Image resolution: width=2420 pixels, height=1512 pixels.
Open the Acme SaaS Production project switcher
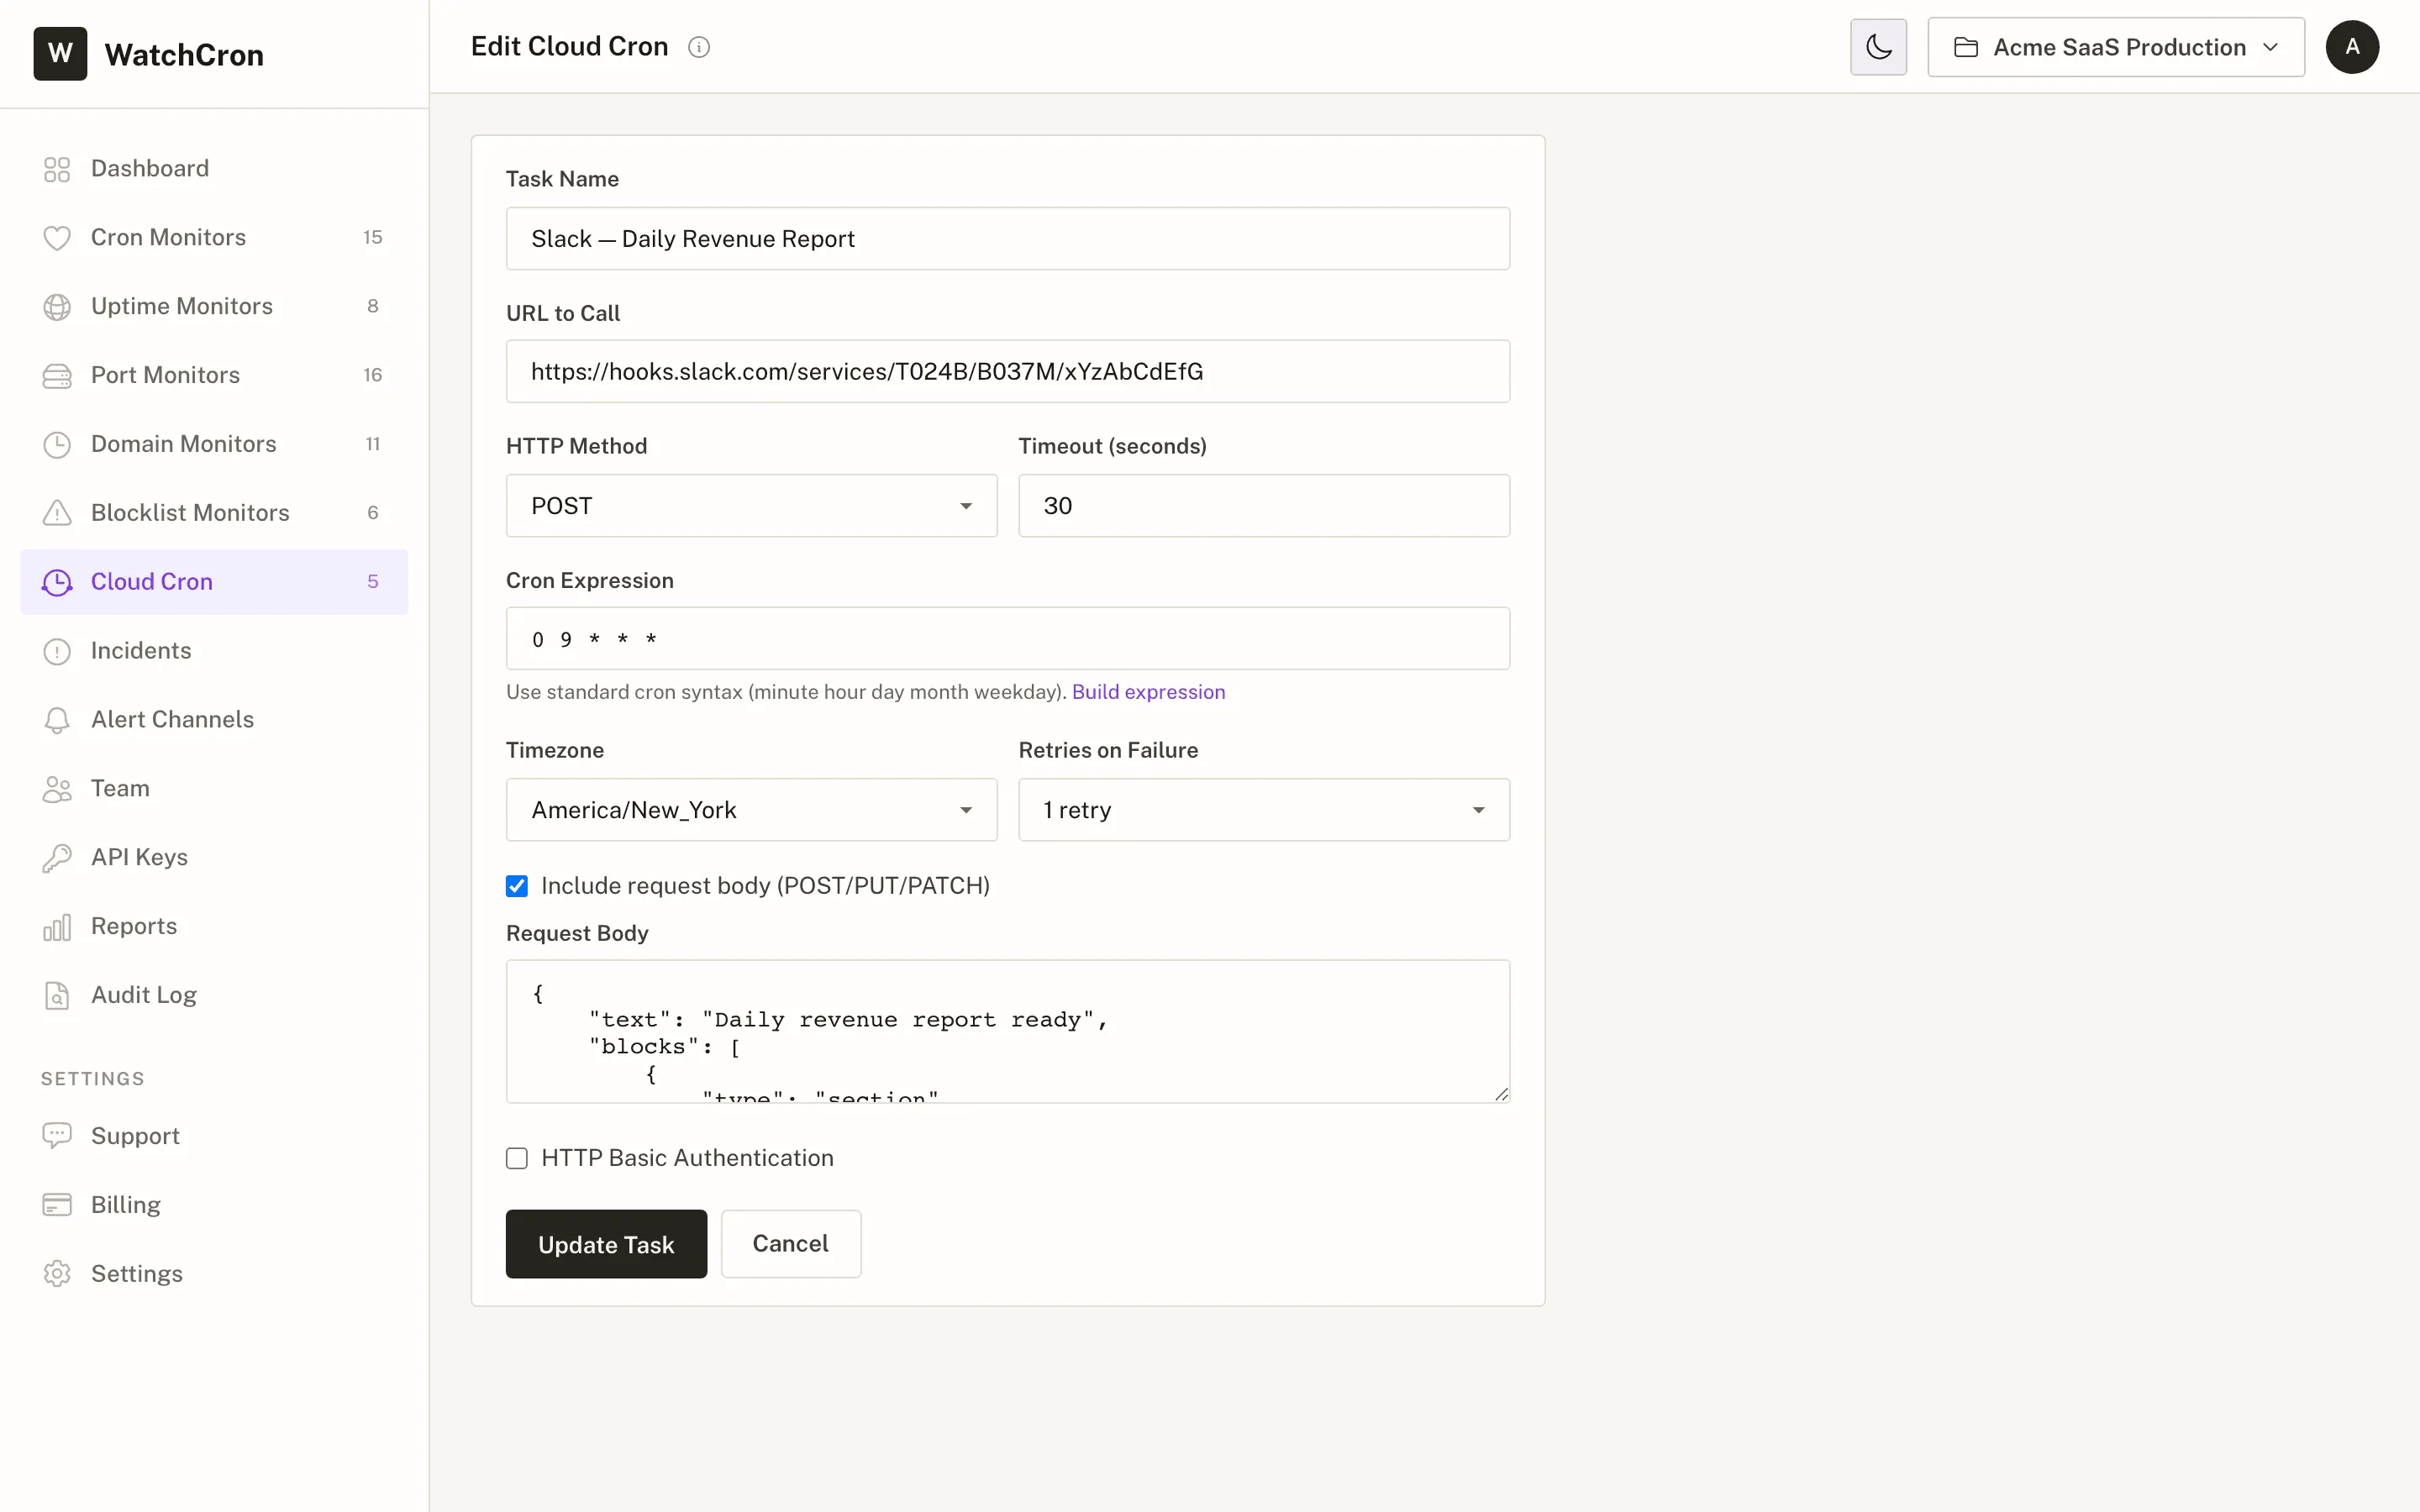pos(2116,47)
